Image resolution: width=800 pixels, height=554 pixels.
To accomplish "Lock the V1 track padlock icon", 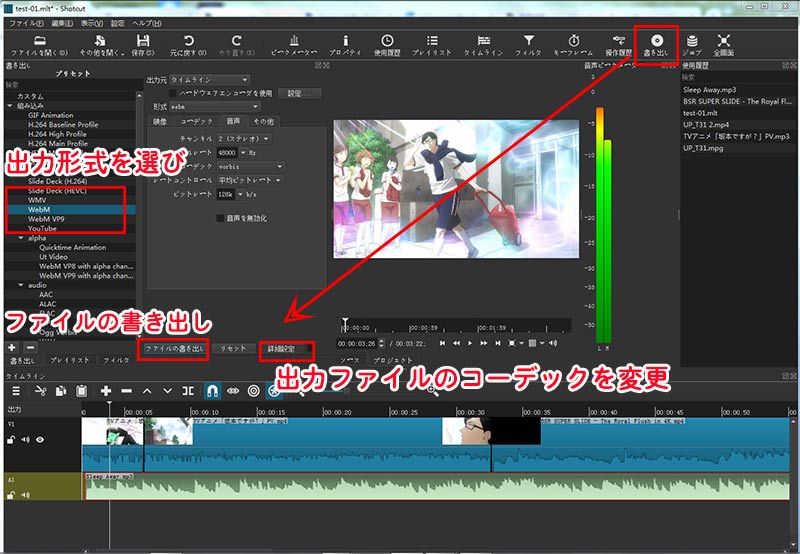I will pyautogui.click(x=11, y=440).
